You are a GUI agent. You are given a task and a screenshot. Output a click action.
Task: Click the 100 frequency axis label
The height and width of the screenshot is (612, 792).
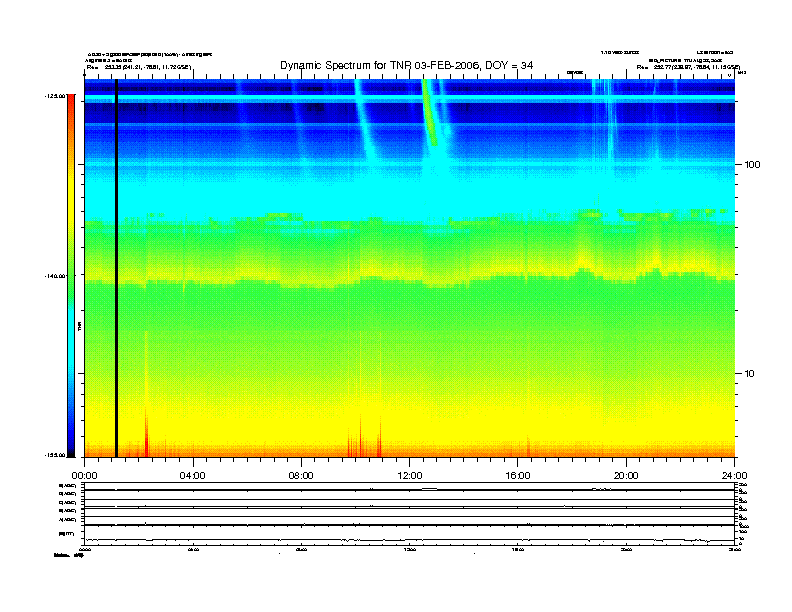(752, 165)
